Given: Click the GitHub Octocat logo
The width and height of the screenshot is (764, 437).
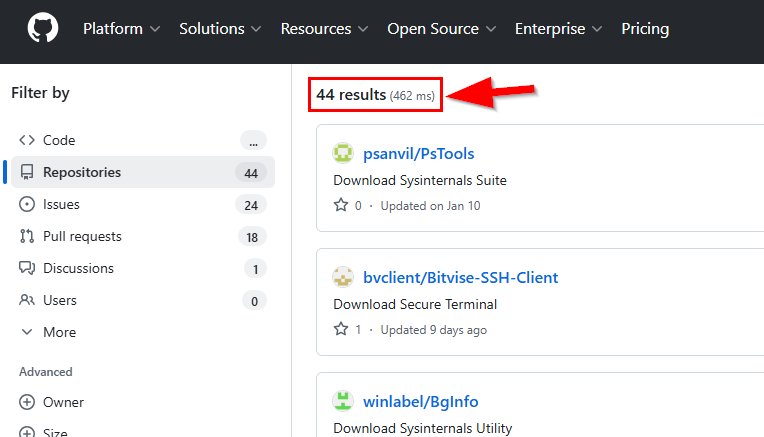Looking at the screenshot, I should [41, 29].
